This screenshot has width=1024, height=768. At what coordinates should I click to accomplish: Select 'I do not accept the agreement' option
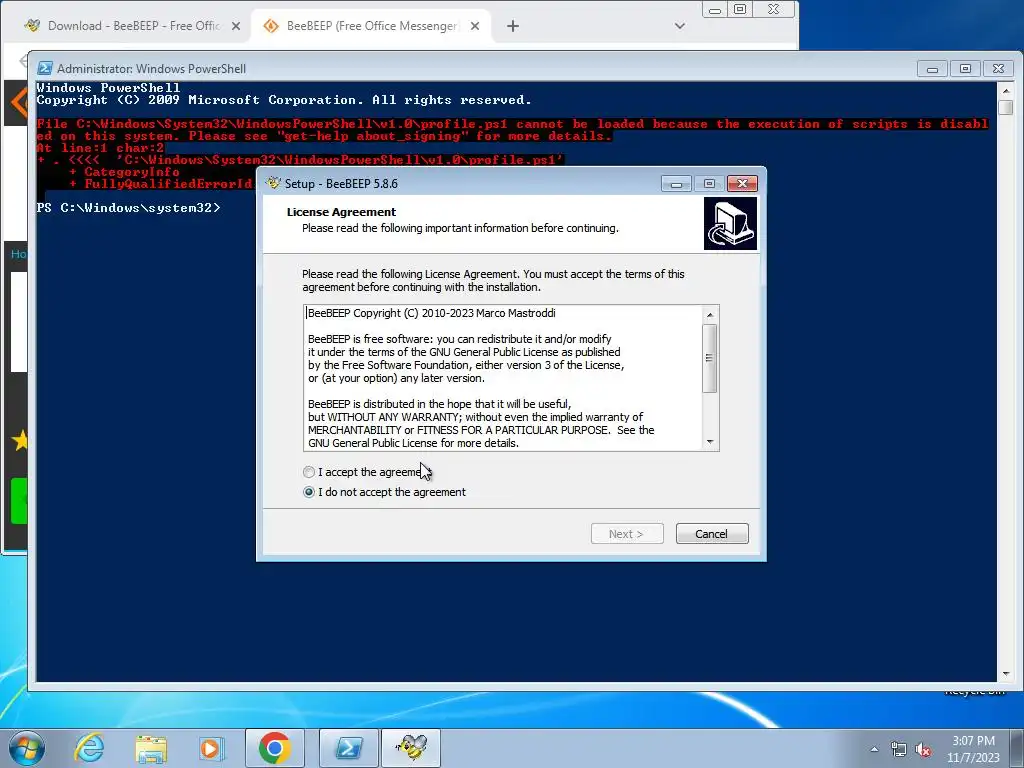pos(309,492)
